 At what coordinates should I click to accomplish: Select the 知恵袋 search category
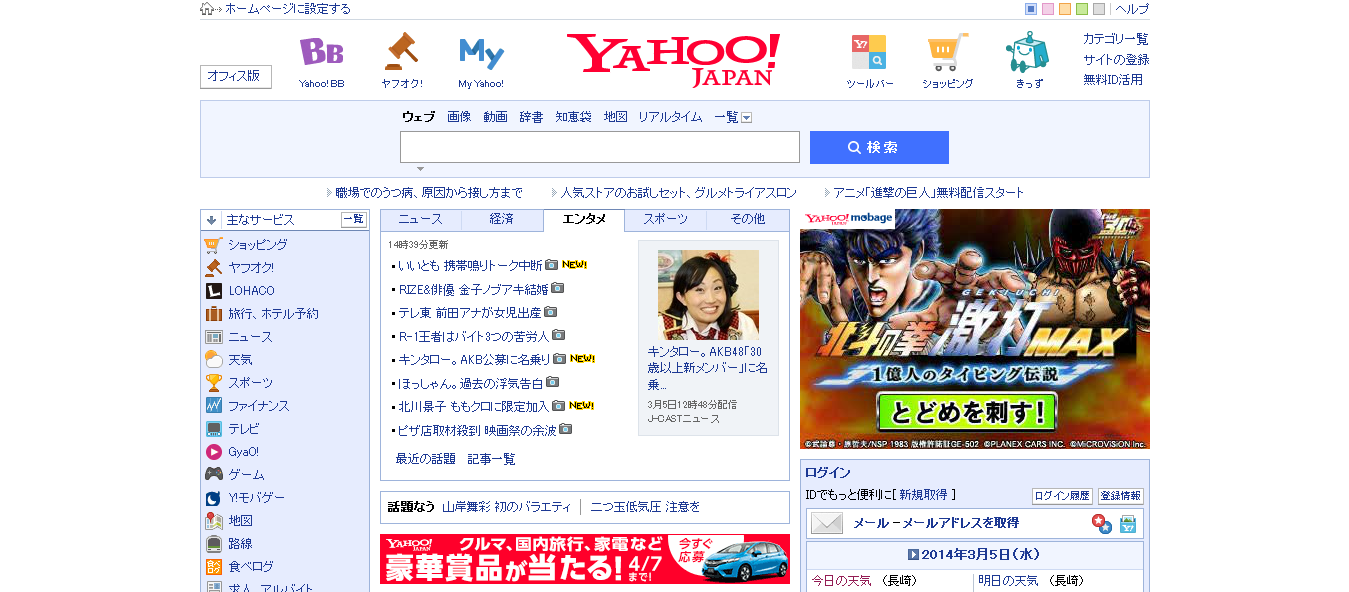click(x=573, y=117)
